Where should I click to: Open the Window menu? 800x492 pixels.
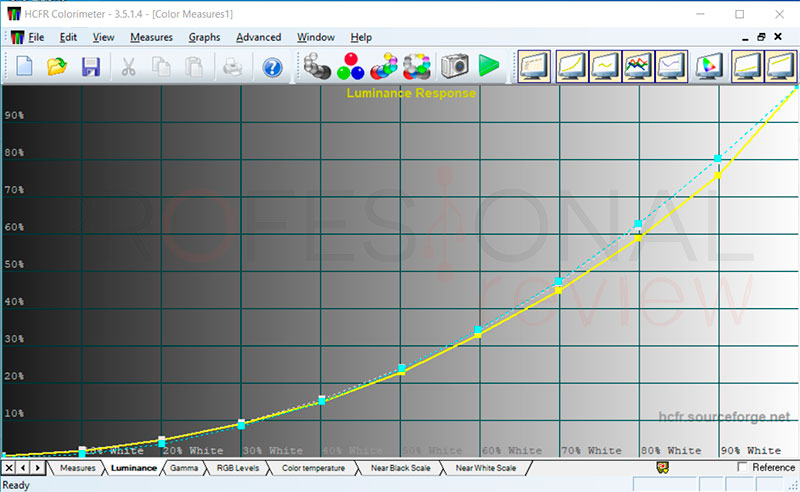[x=315, y=37]
